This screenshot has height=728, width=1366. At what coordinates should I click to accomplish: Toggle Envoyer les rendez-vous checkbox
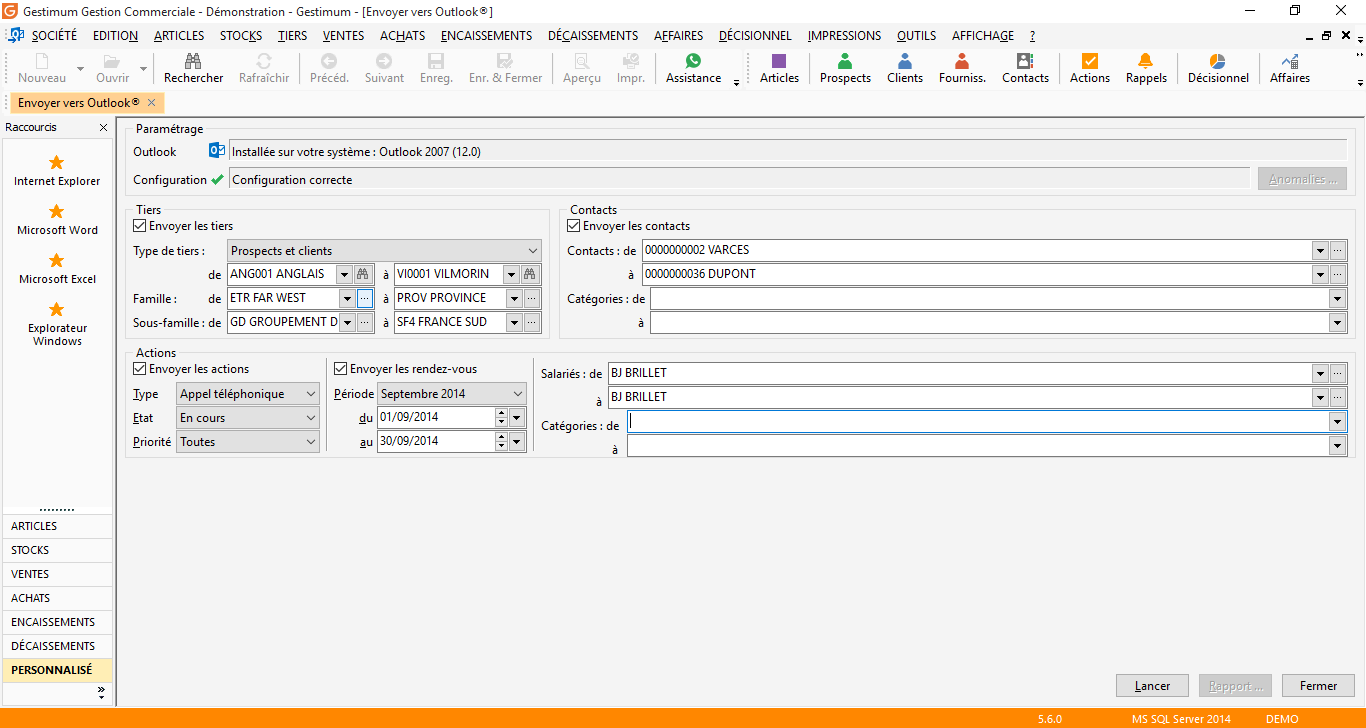341,369
